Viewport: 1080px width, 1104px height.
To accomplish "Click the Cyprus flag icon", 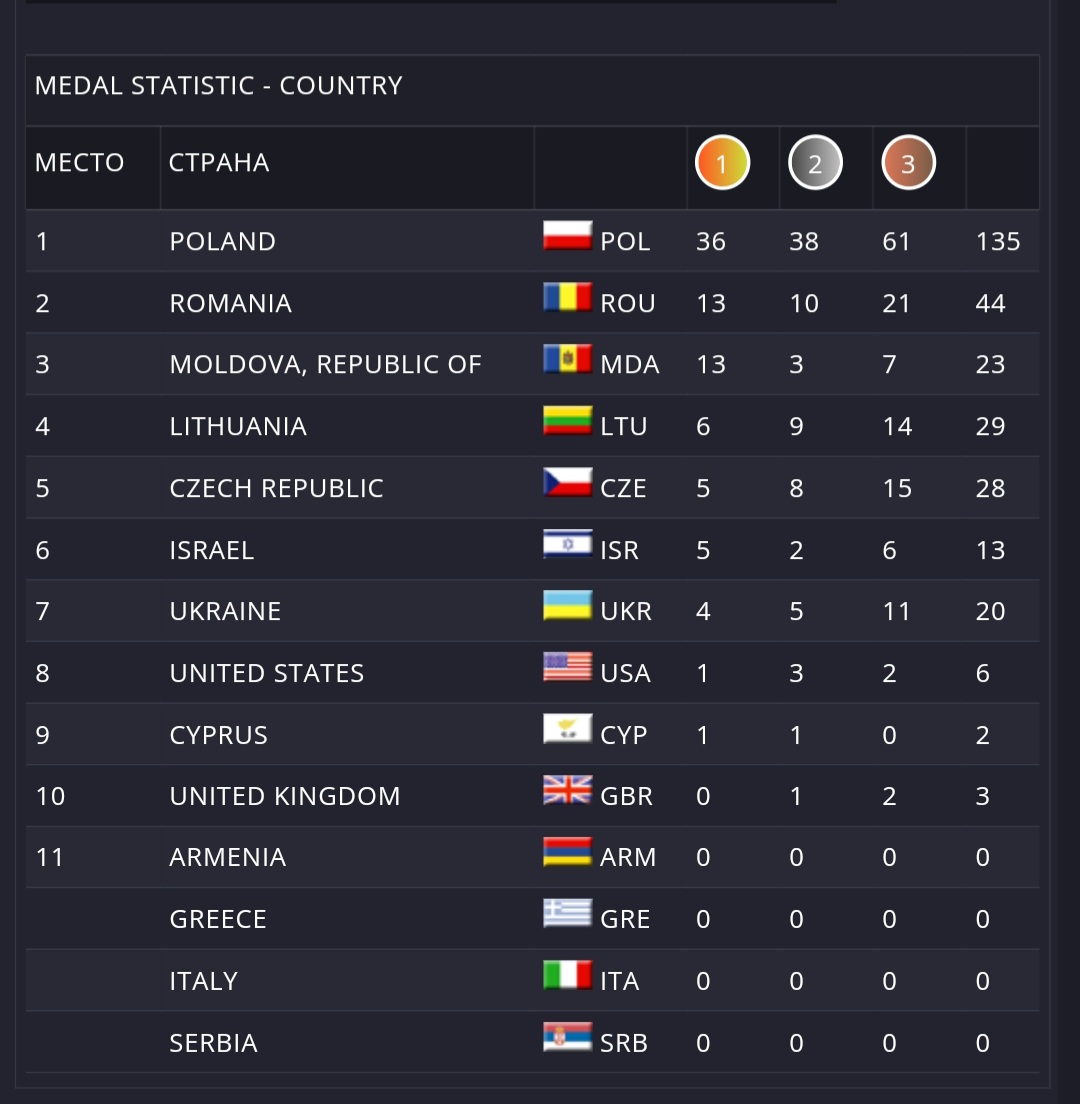I will 567,729.
